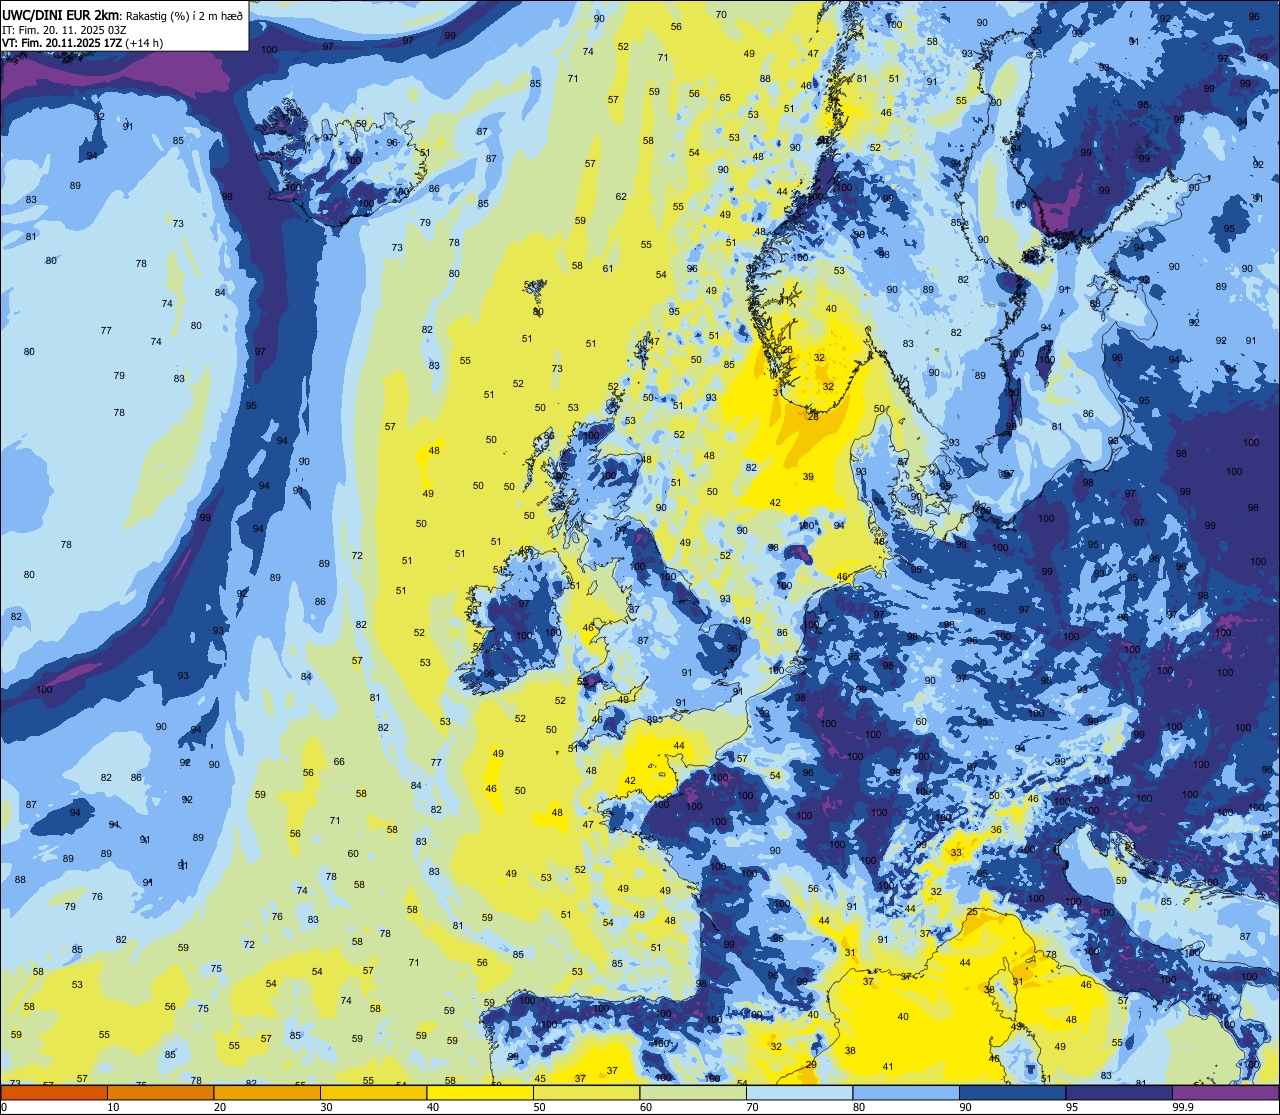Click the "25" humidity value on the map

coord(972,912)
